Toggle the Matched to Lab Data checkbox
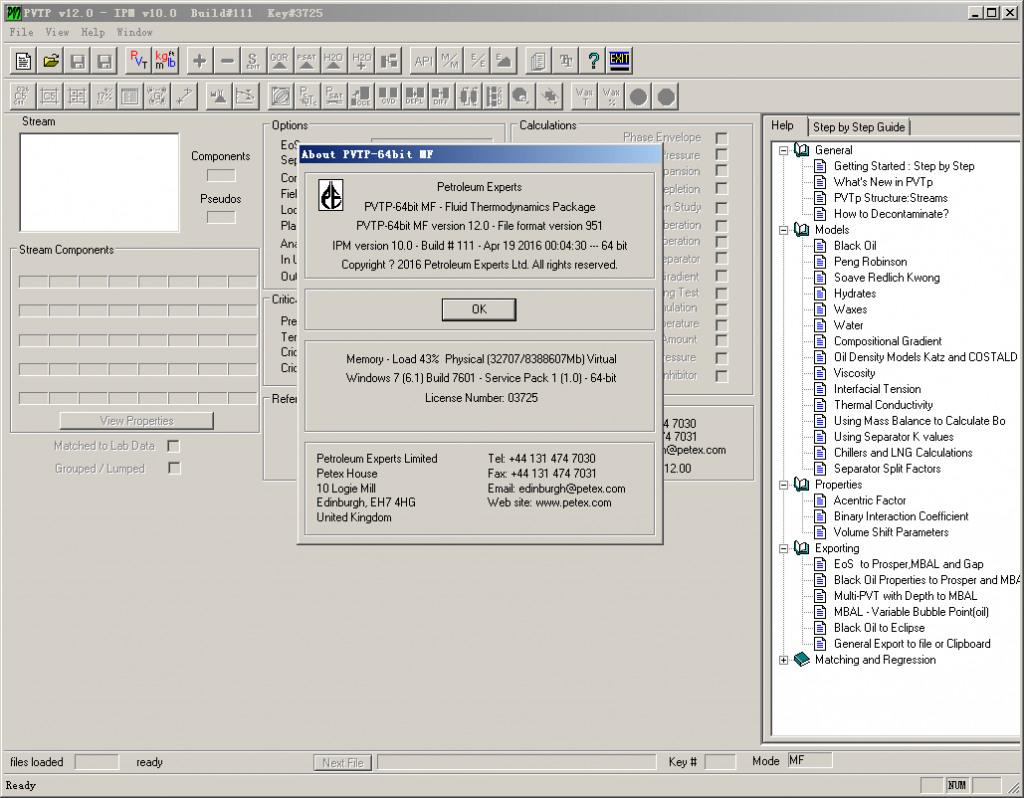This screenshot has width=1024, height=798. [x=173, y=446]
